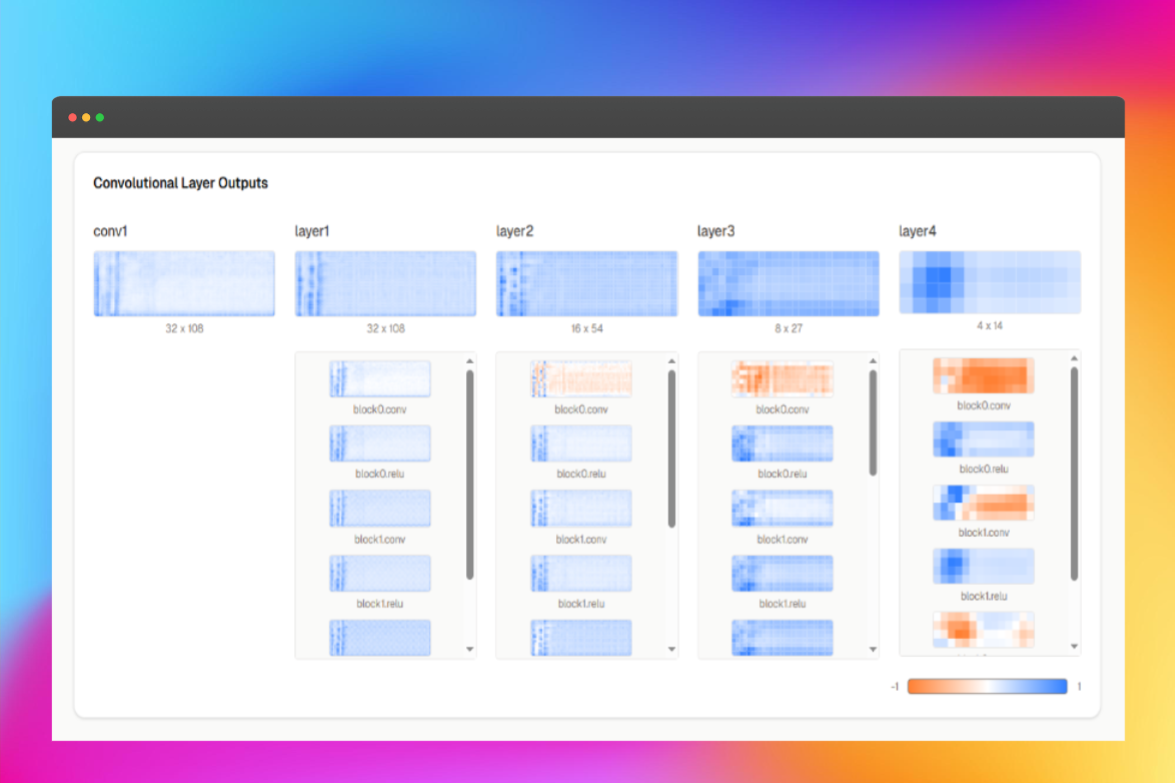Image resolution: width=1175 pixels, height=783 pixels.
Task: Click scroll up arrow in layer3 list
Action: pyautogui.click(x=873, y=361)
